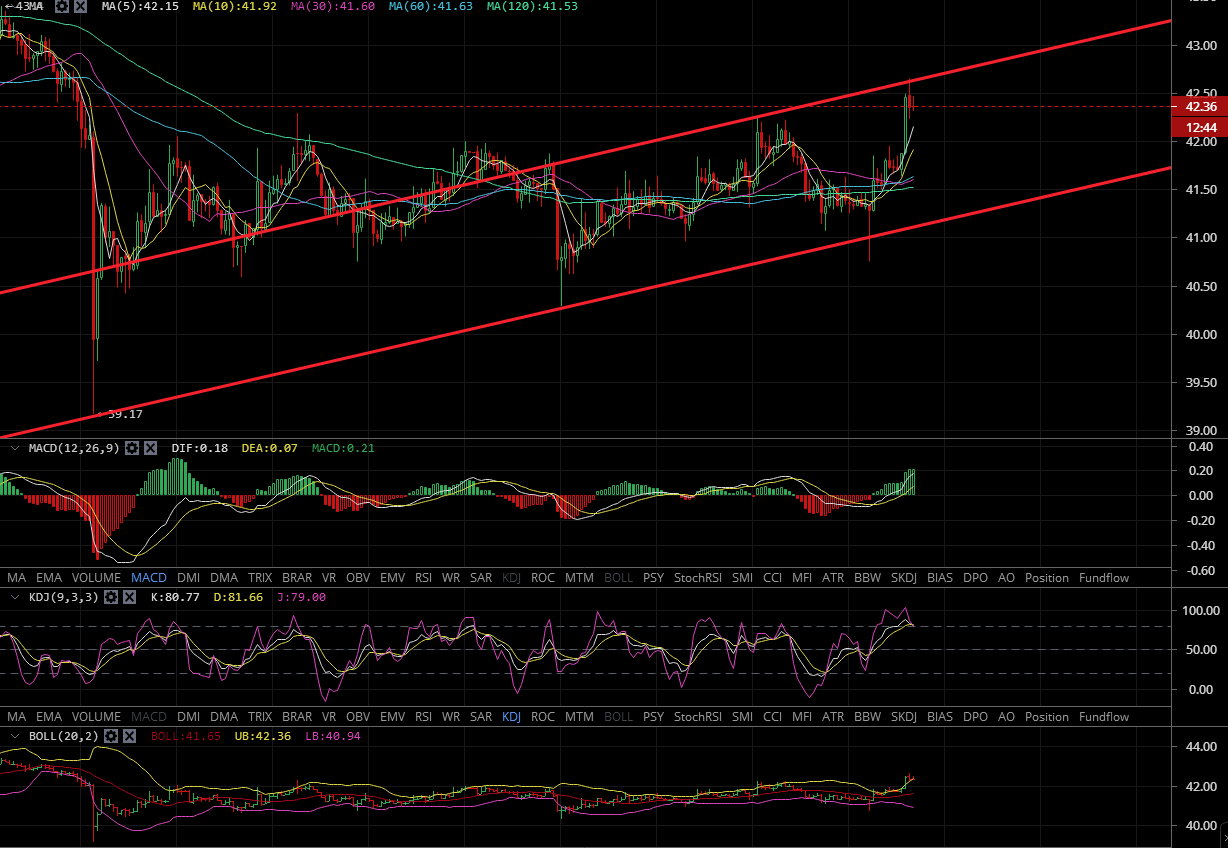Screen dimensions: 1228x848
Task: Pick AO in the KDJ panel tab row
Action: point(1006,717)
